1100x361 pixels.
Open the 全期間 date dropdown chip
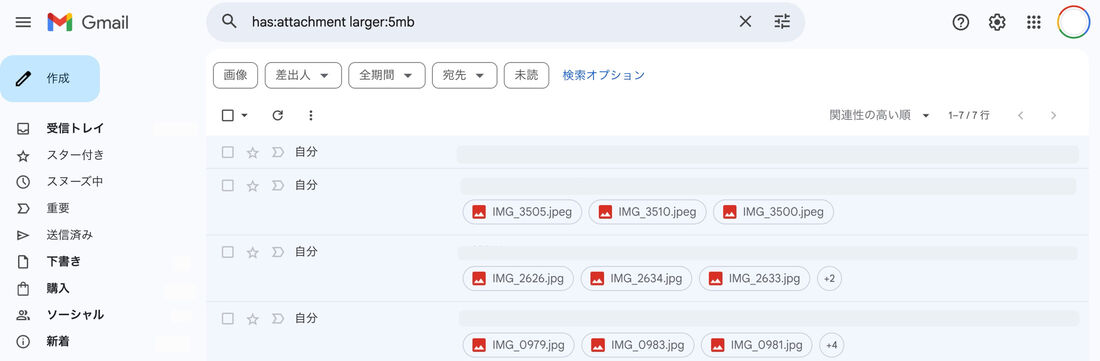click(x=387, y=75)
